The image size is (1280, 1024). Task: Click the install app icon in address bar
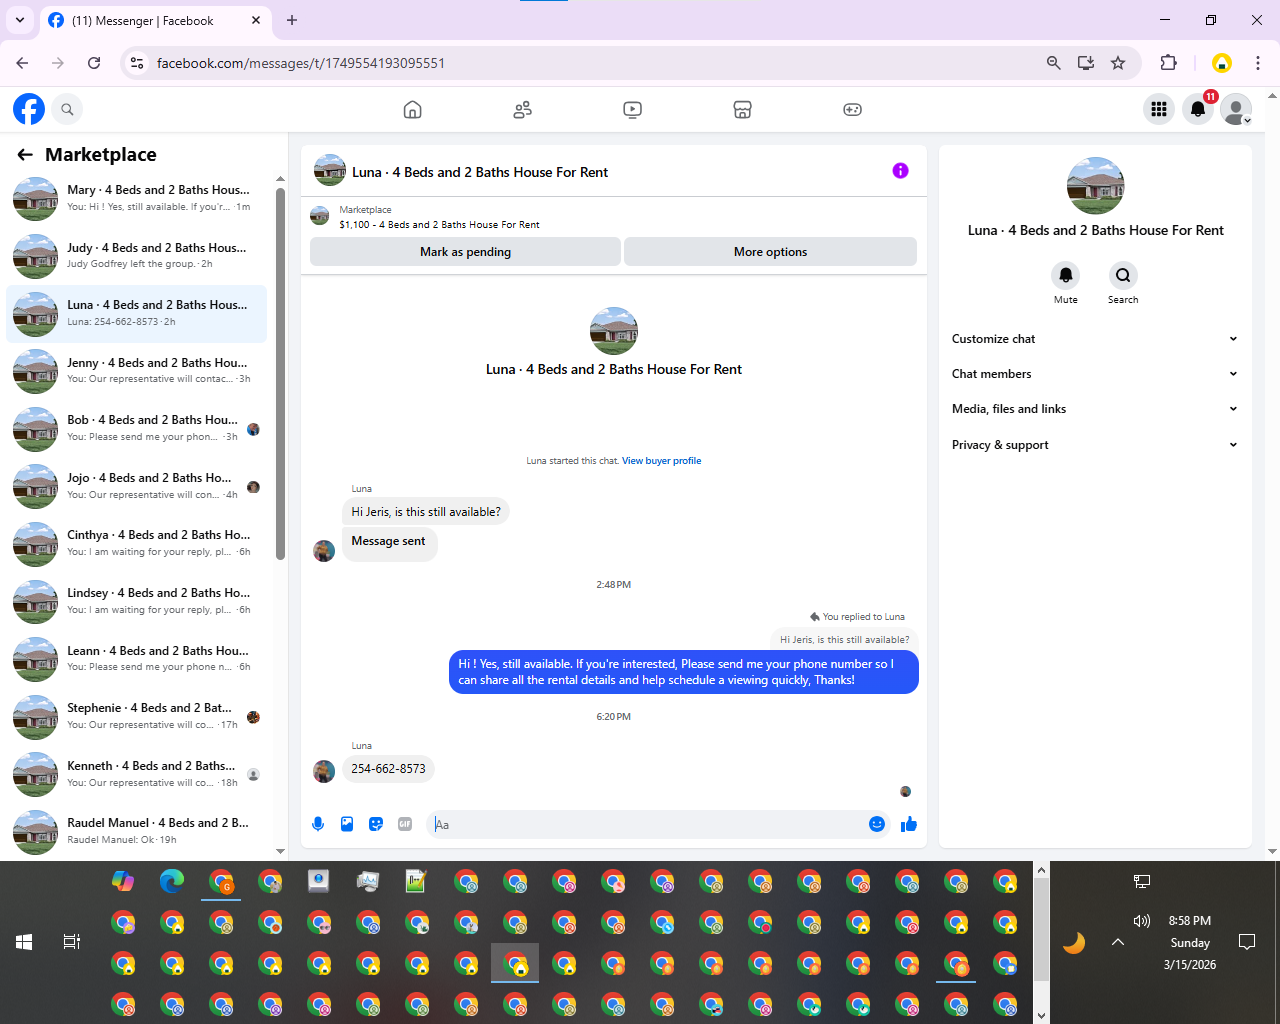[1086, 63]
